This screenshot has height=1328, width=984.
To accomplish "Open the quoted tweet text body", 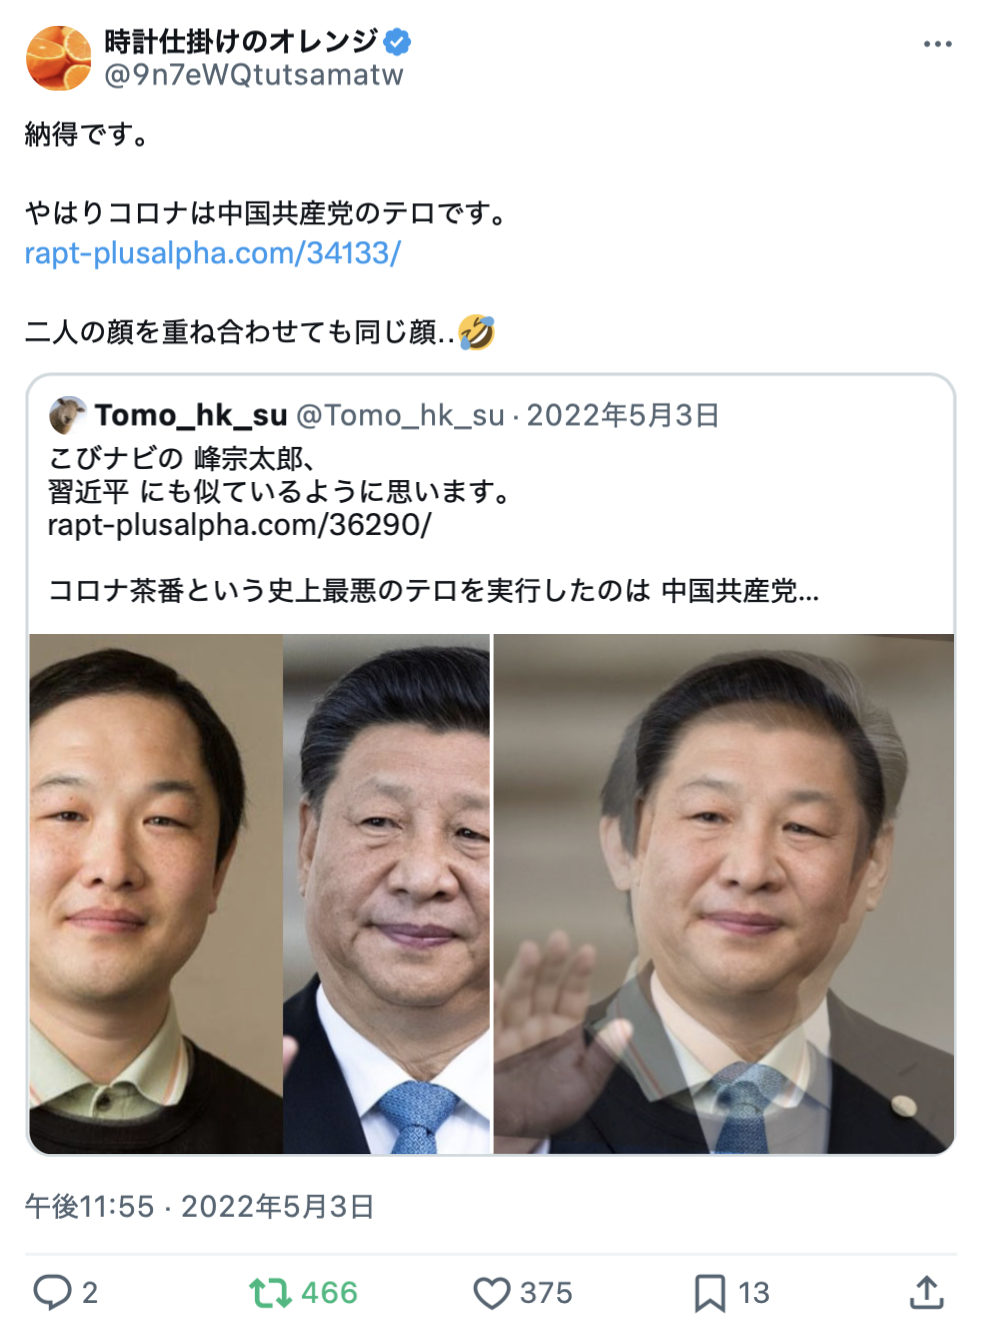I will tap(433, 525).
